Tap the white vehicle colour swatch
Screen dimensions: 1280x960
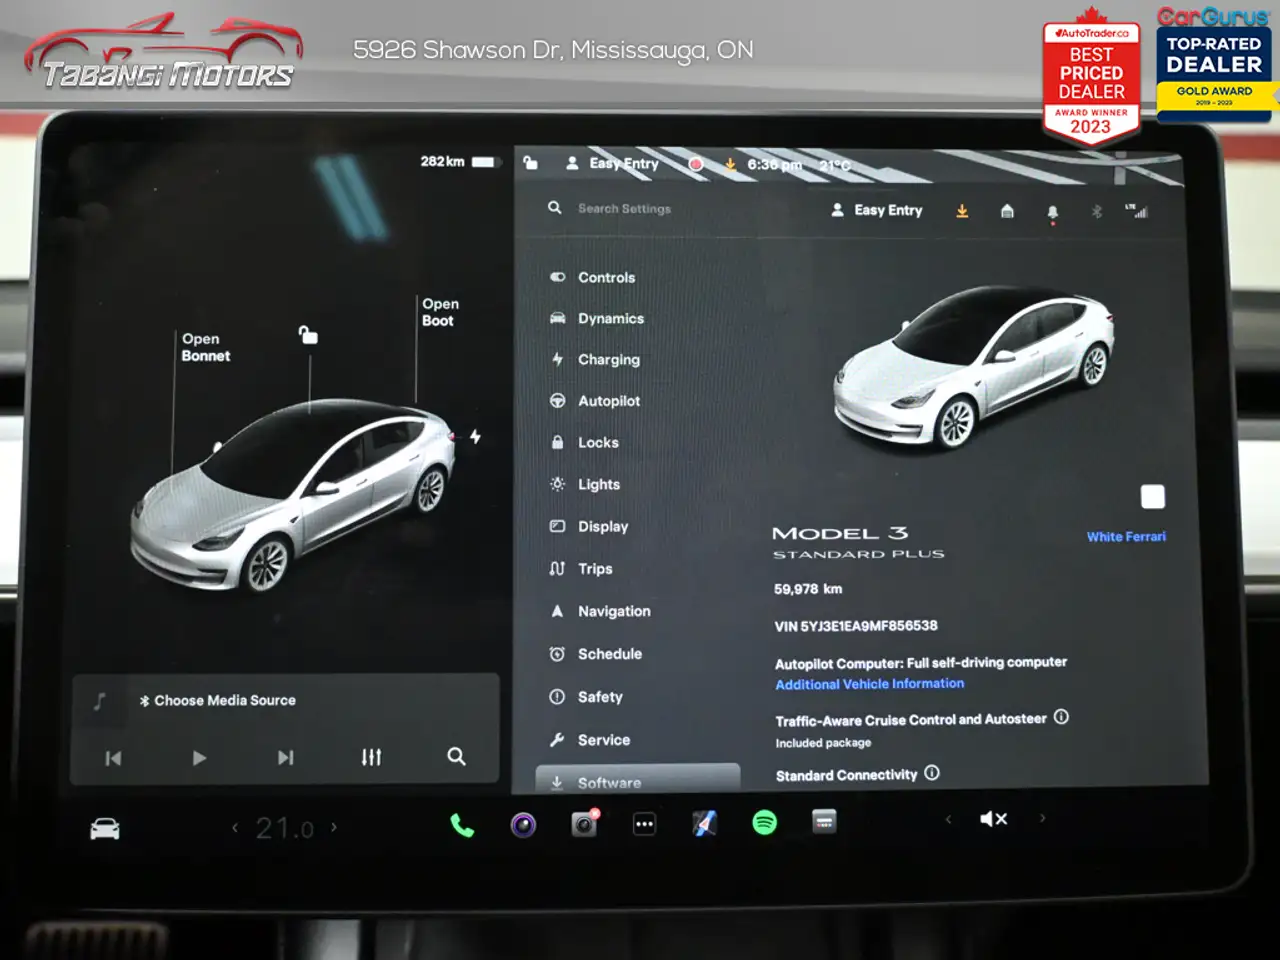click(x=1153, y=497)
